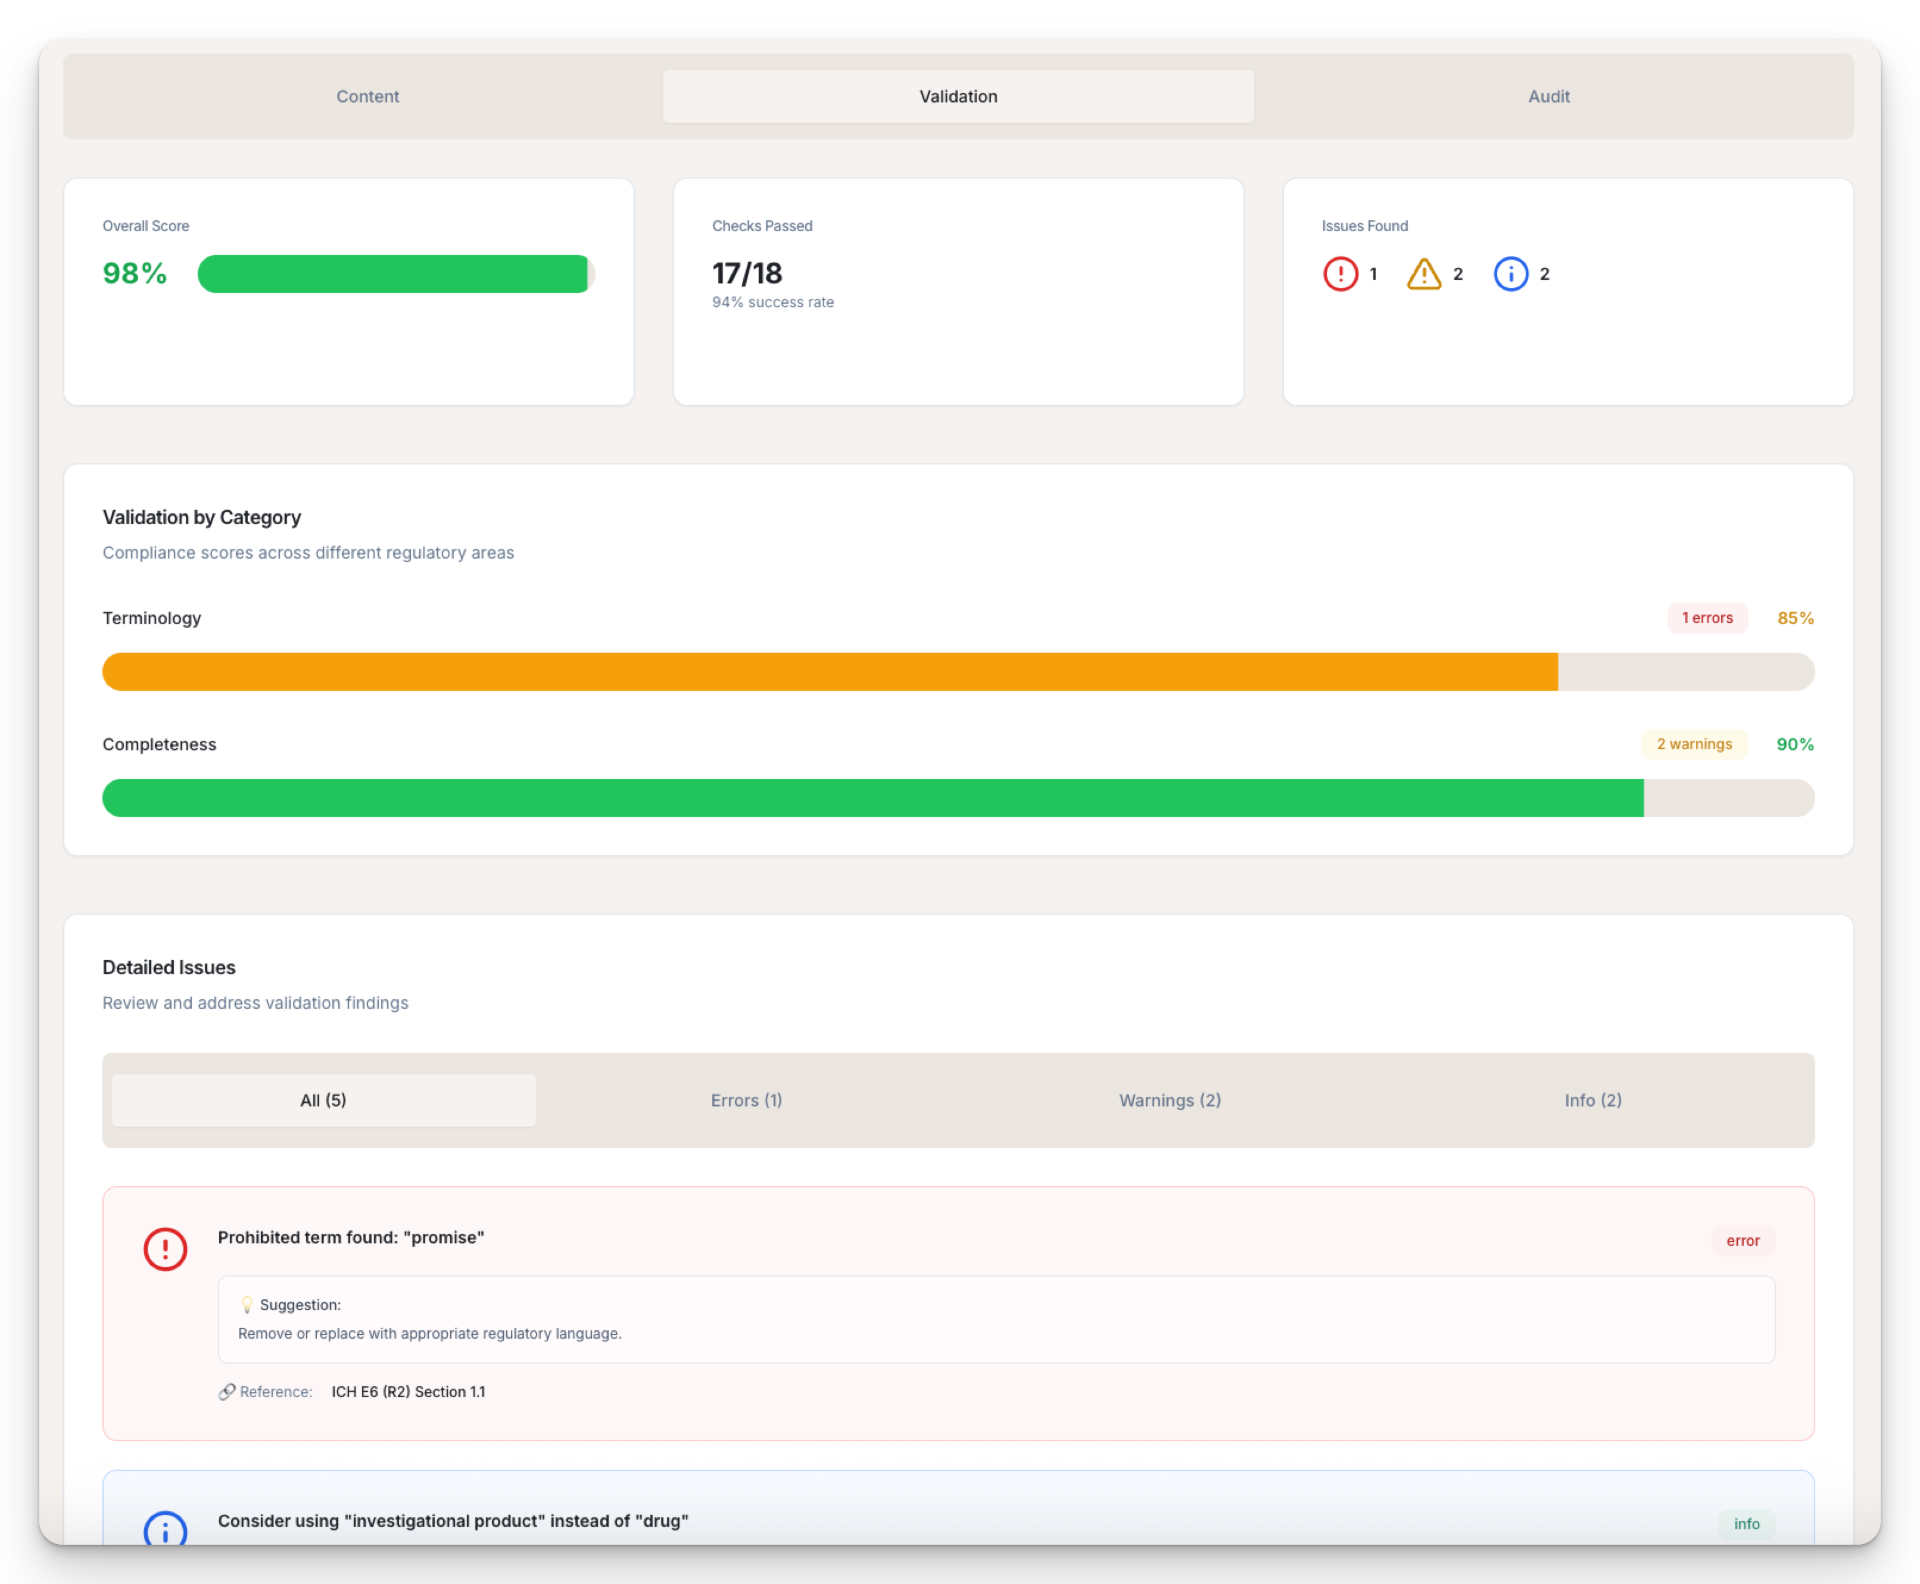Click the "1 errors" badge

point(1707,618)
